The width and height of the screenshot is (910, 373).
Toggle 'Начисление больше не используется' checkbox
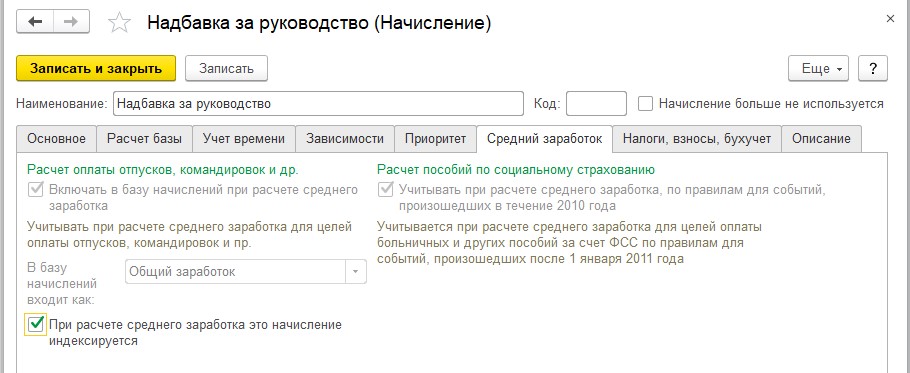tap(645, 104)
